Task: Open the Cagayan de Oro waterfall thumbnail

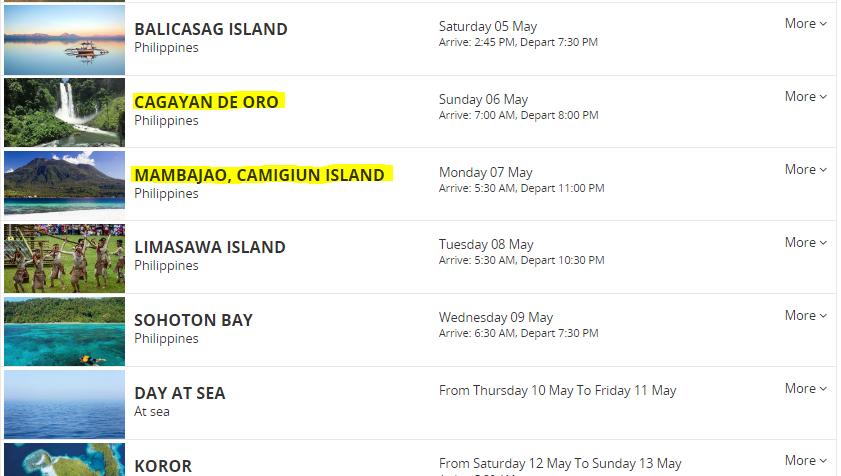Action: pyautogui.click(x=64, y=113)
